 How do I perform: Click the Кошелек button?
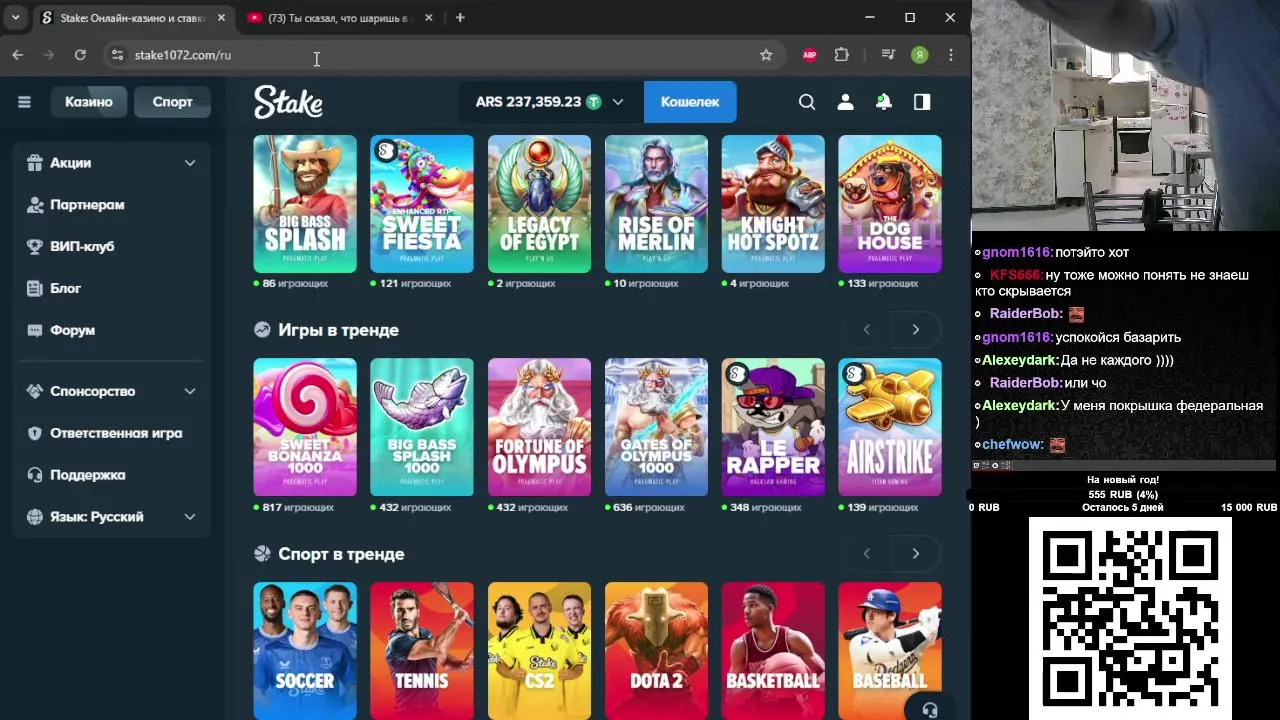[690, 102]
